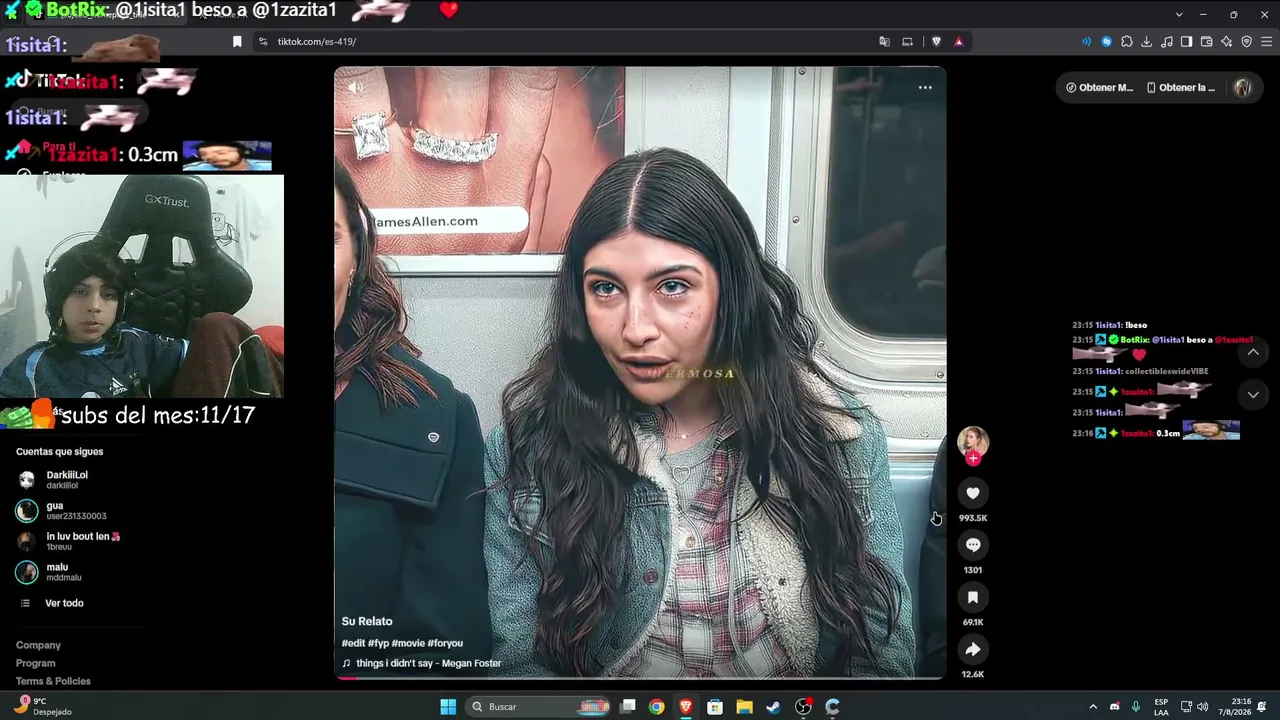Open Task View on the taskbar
Image resolution: width=1280 pixels, height=720 pixels.
(x=628, y=707)
